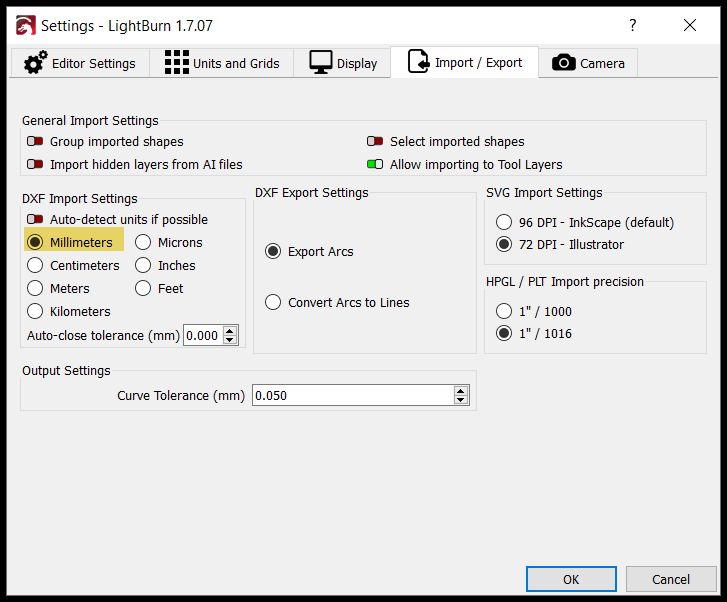
Task: Switch to the Camera tab
Action: click(x=588, y=63)
